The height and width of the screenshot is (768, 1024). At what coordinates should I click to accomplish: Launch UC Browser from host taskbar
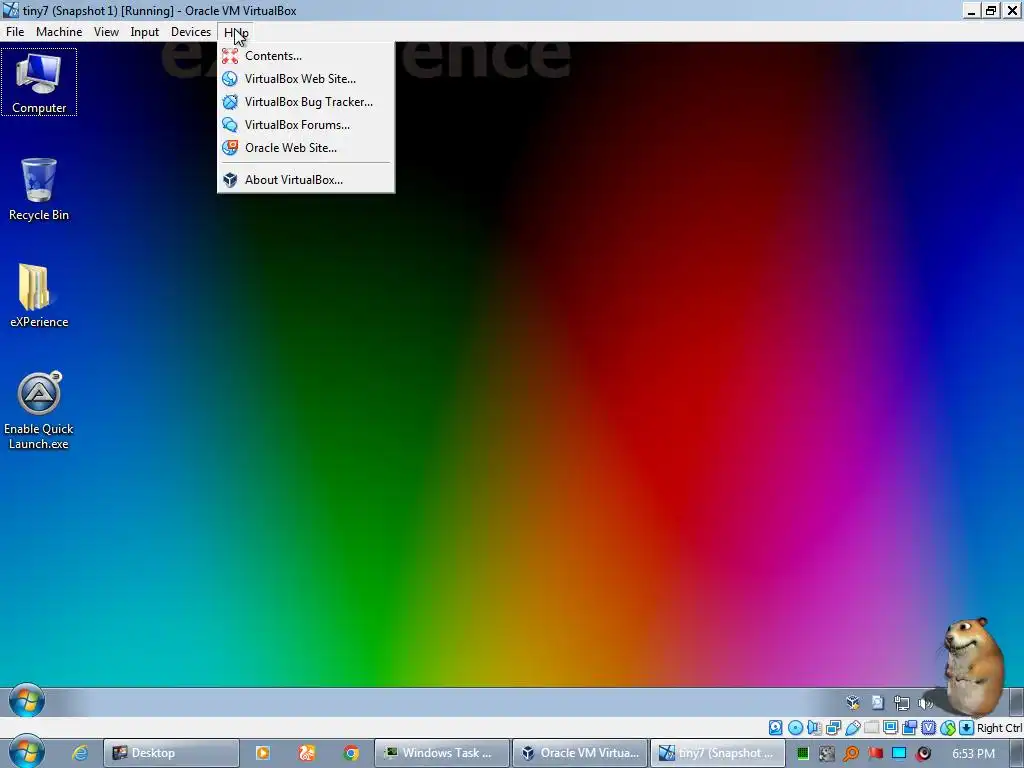pyautogui.click(x=307, y=753)
